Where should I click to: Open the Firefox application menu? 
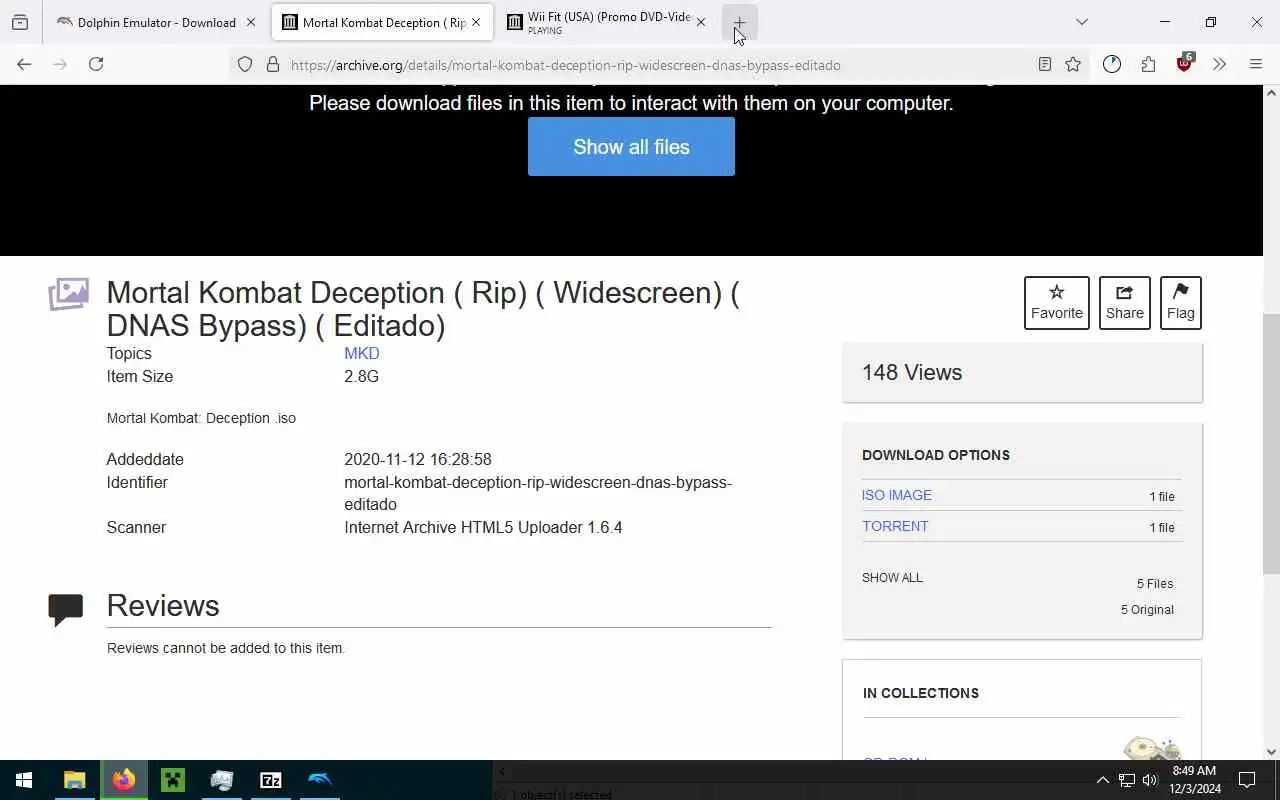click(1256, 64)
